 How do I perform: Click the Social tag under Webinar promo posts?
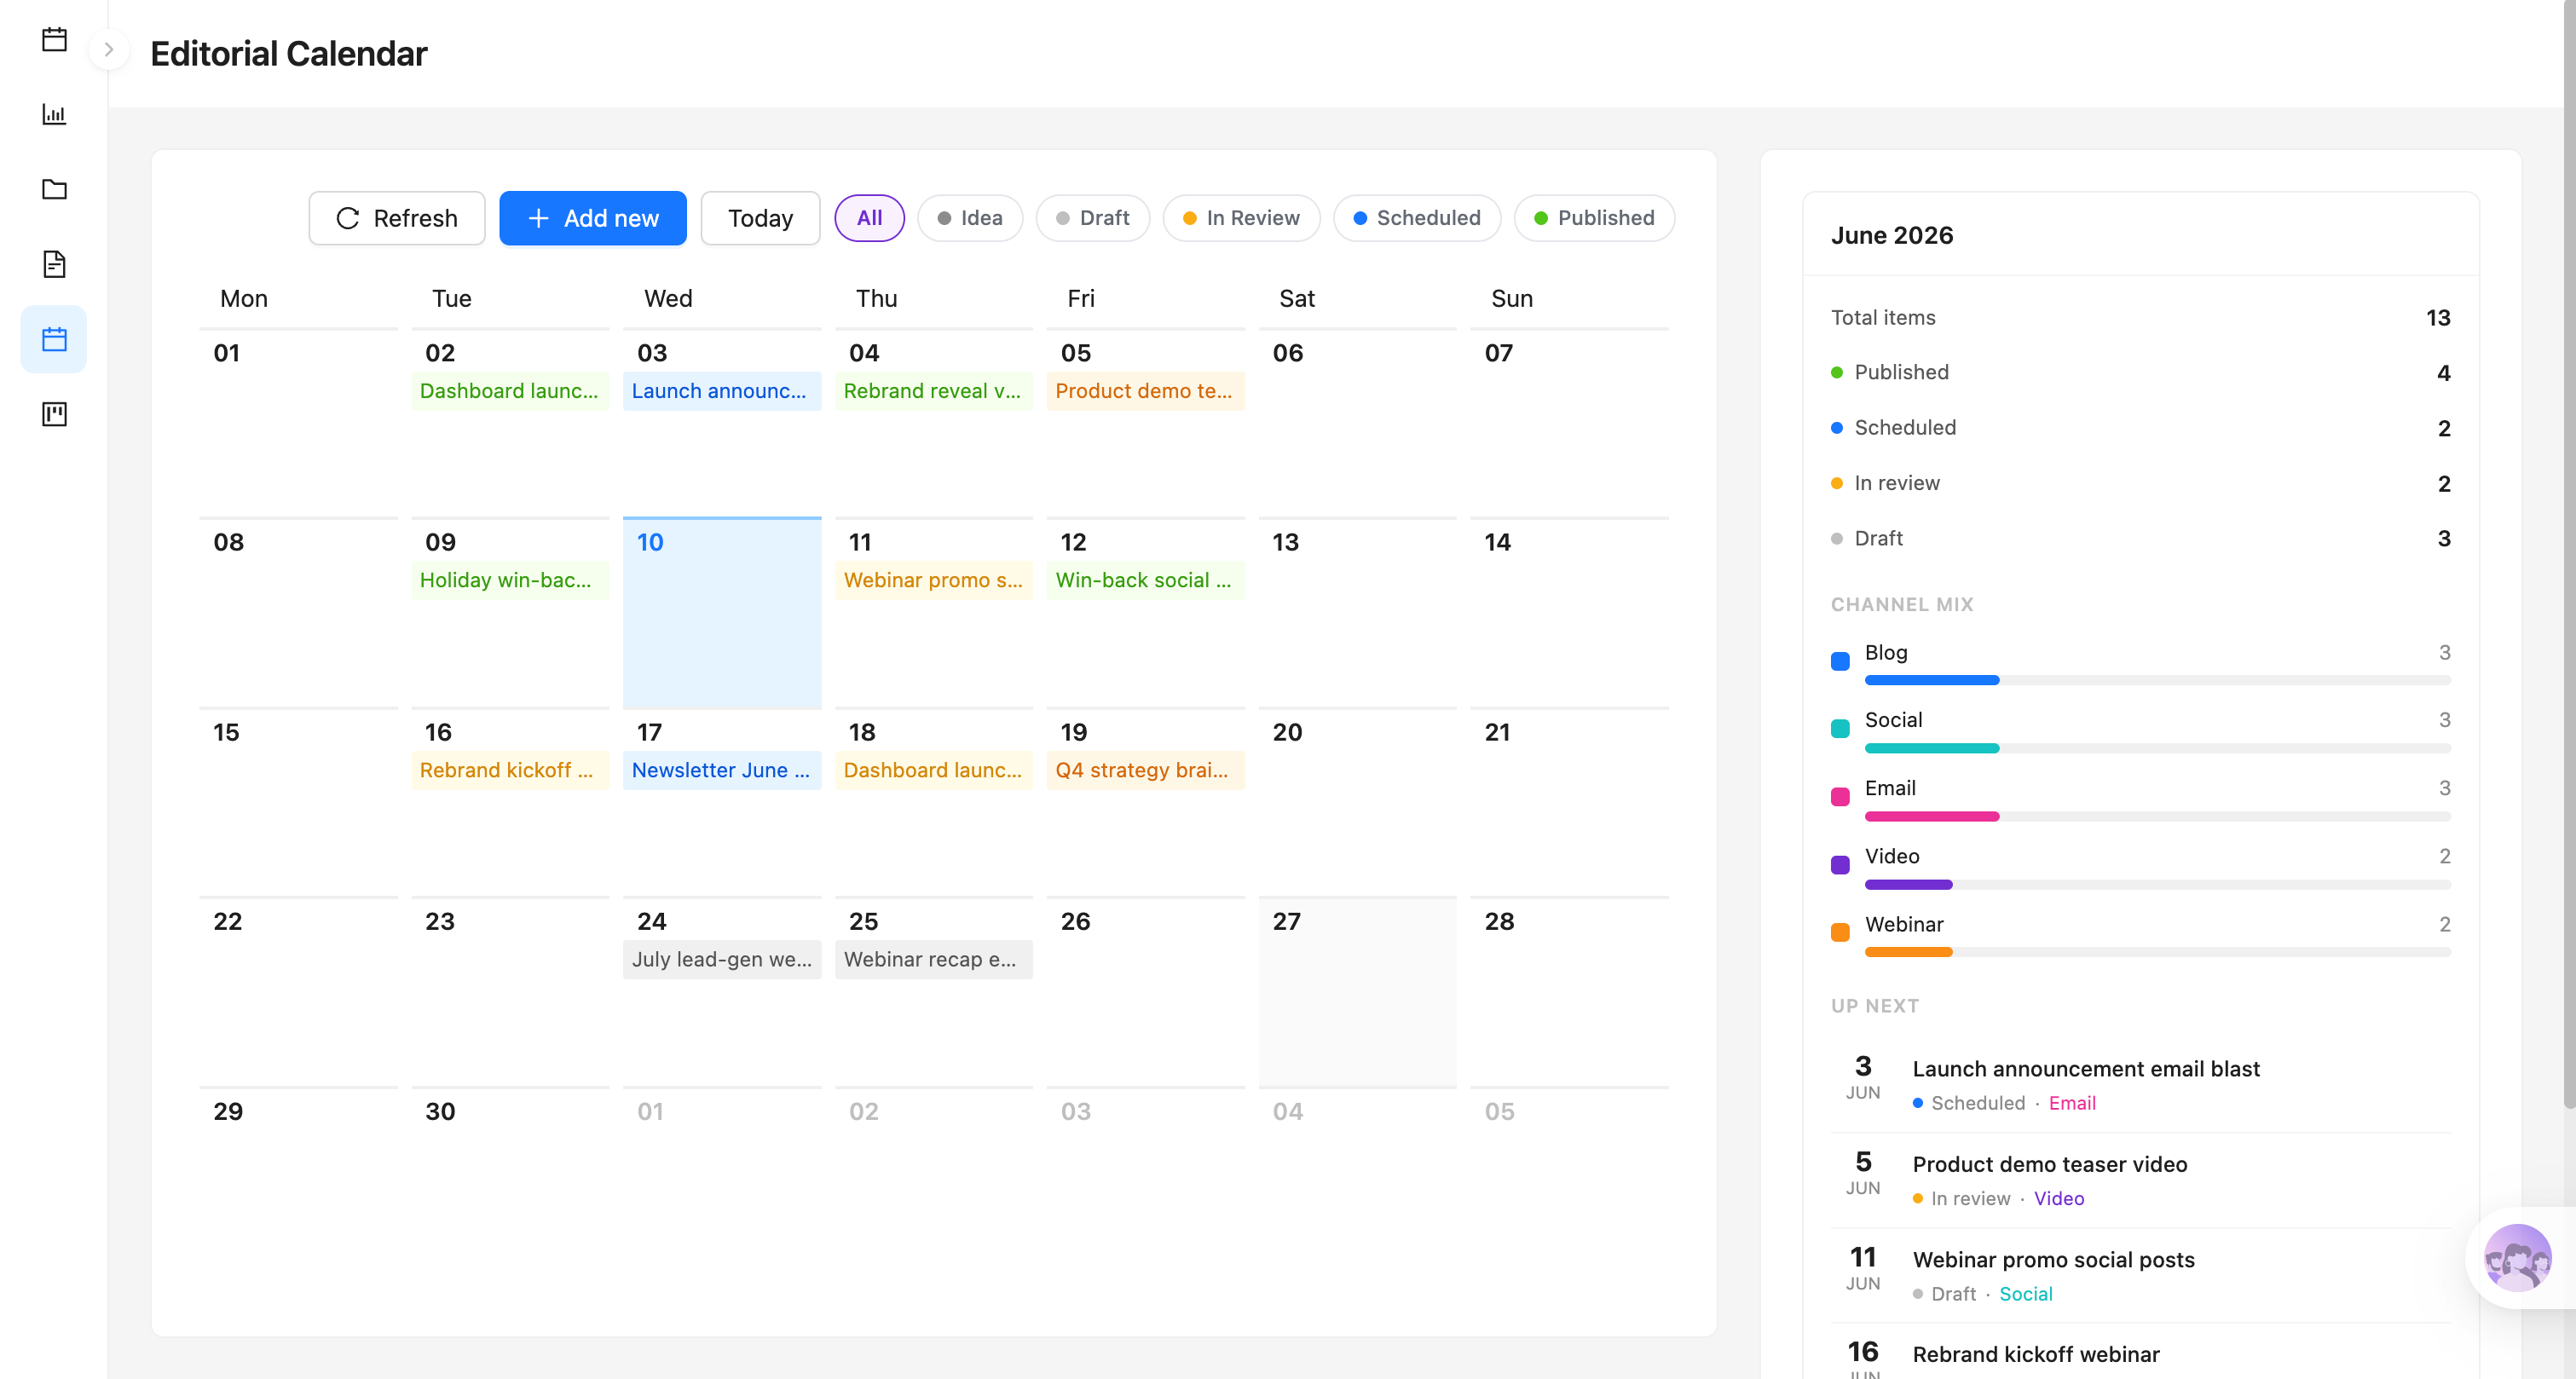pyautogui.click(x=2025, y=1294)
